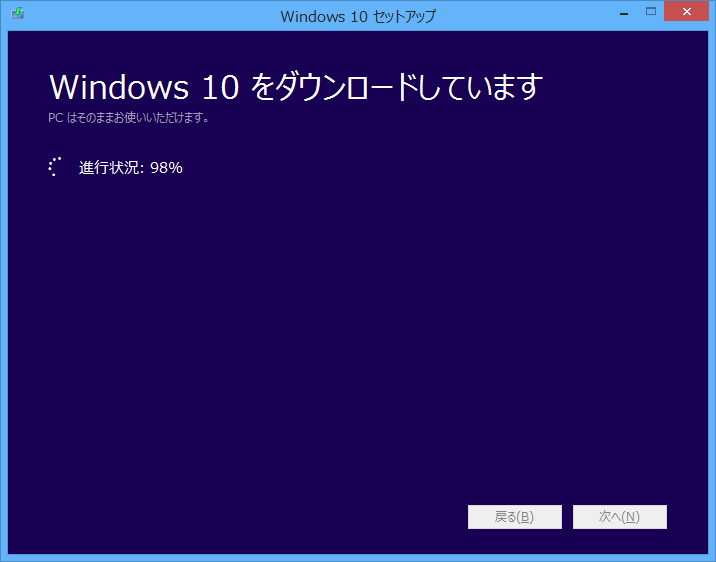Click the spinning progress indicator
The height and width of the screenshot is (562, 716).
point(55,167)
